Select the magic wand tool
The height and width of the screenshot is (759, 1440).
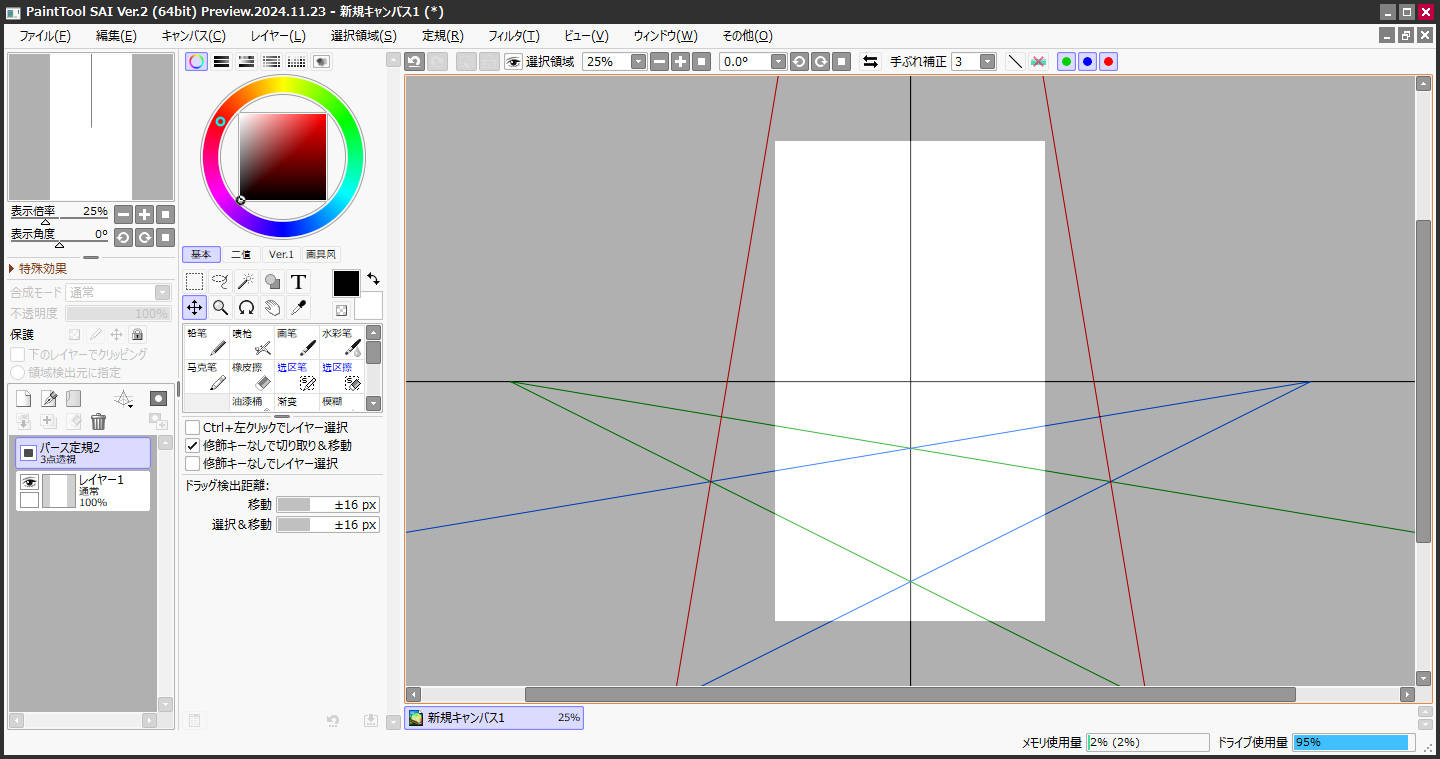tap(246, 282)
